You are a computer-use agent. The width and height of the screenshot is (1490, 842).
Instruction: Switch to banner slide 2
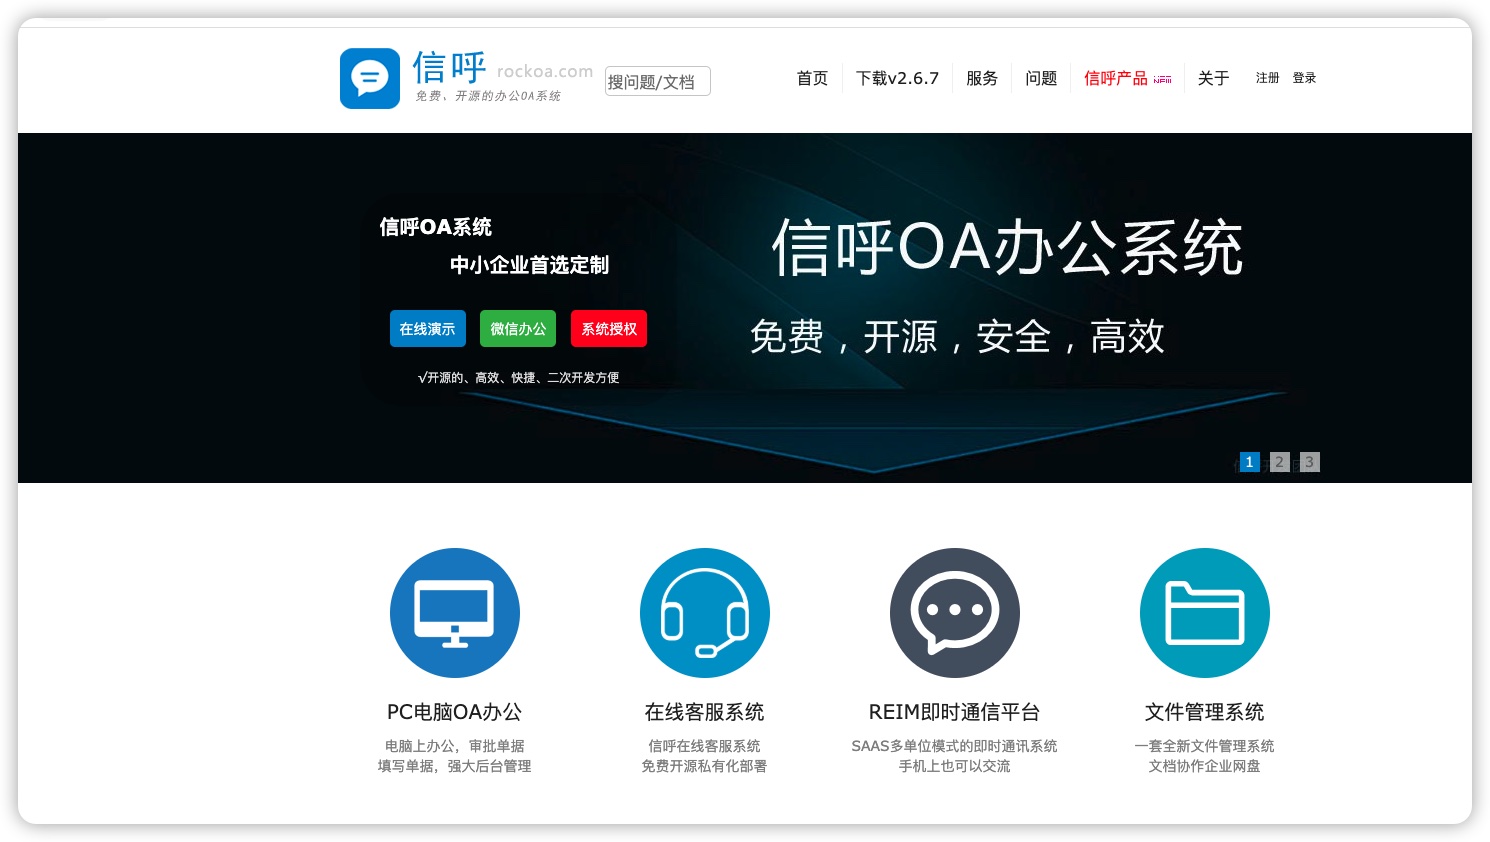[x=1279, y=462]
